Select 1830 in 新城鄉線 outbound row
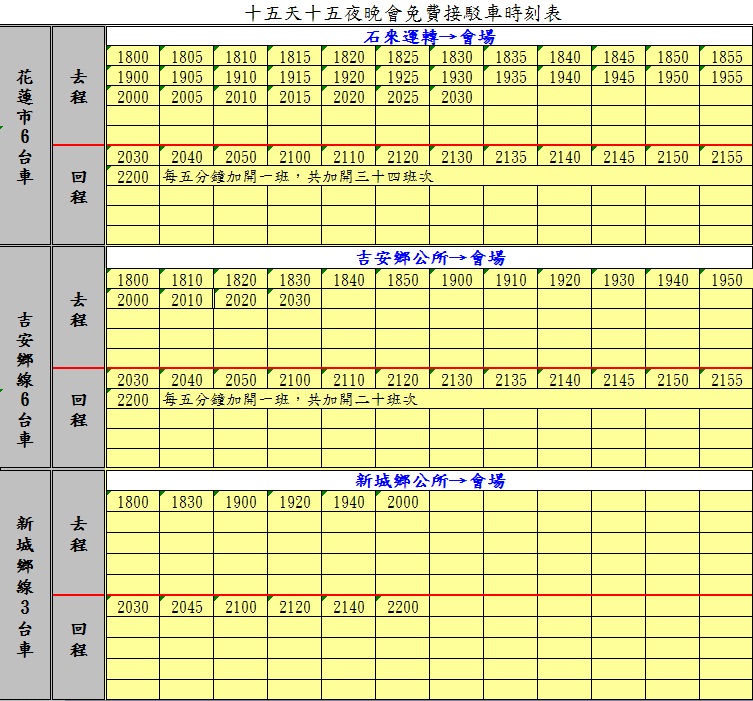Viewport: 753px width, 701px height. (187, 502)
